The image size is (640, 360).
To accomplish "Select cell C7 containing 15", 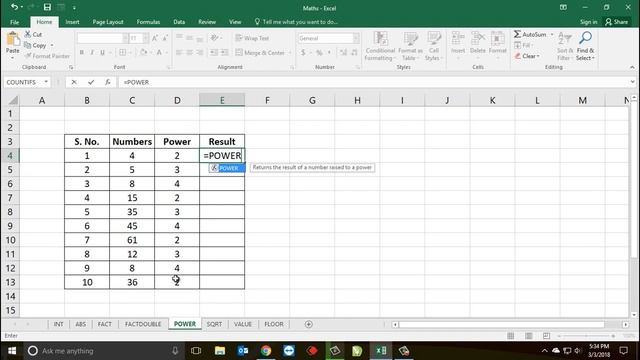I will pos(132,198).
